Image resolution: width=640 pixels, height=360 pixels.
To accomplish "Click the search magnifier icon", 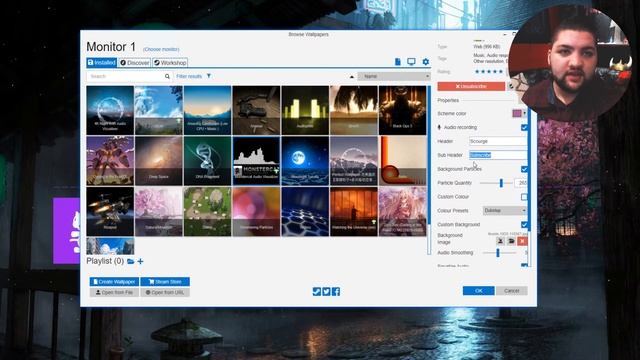I will pos(167,76).
